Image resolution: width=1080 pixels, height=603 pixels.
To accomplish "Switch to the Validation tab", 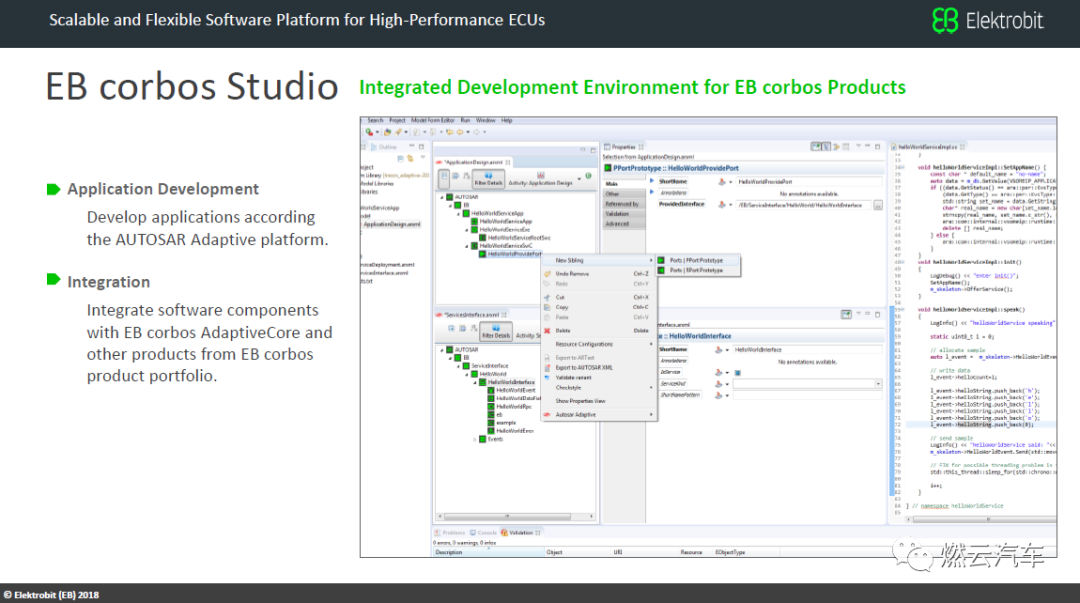I will [x=521, y=533].
